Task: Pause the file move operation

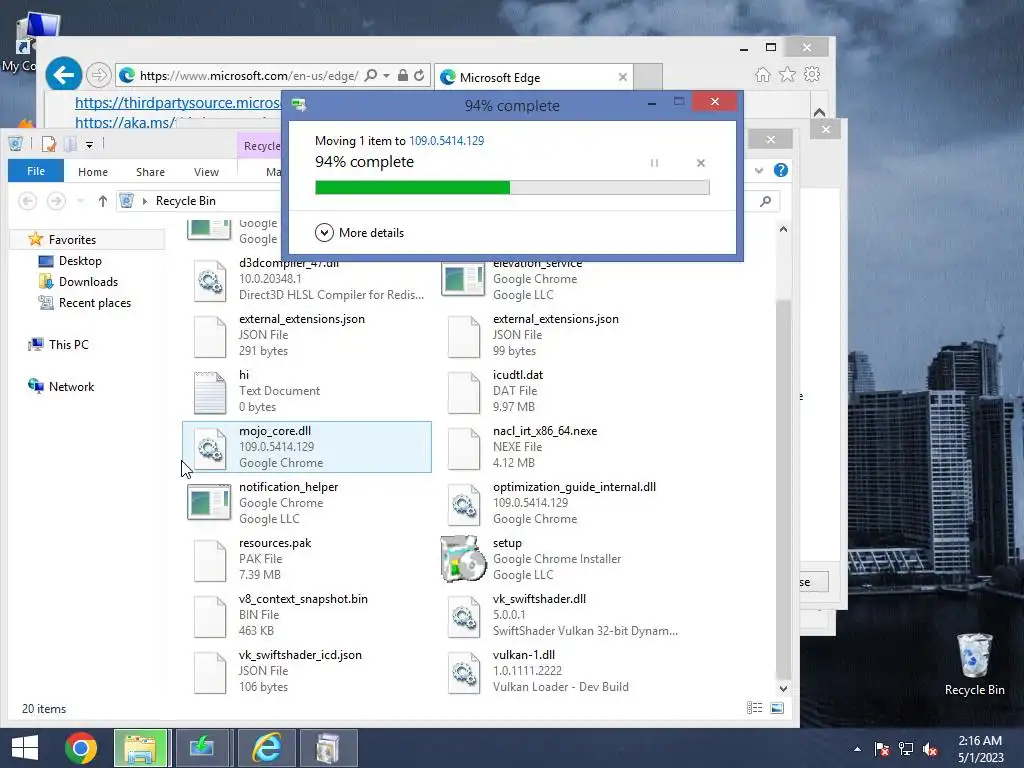Action: [654, 163]
